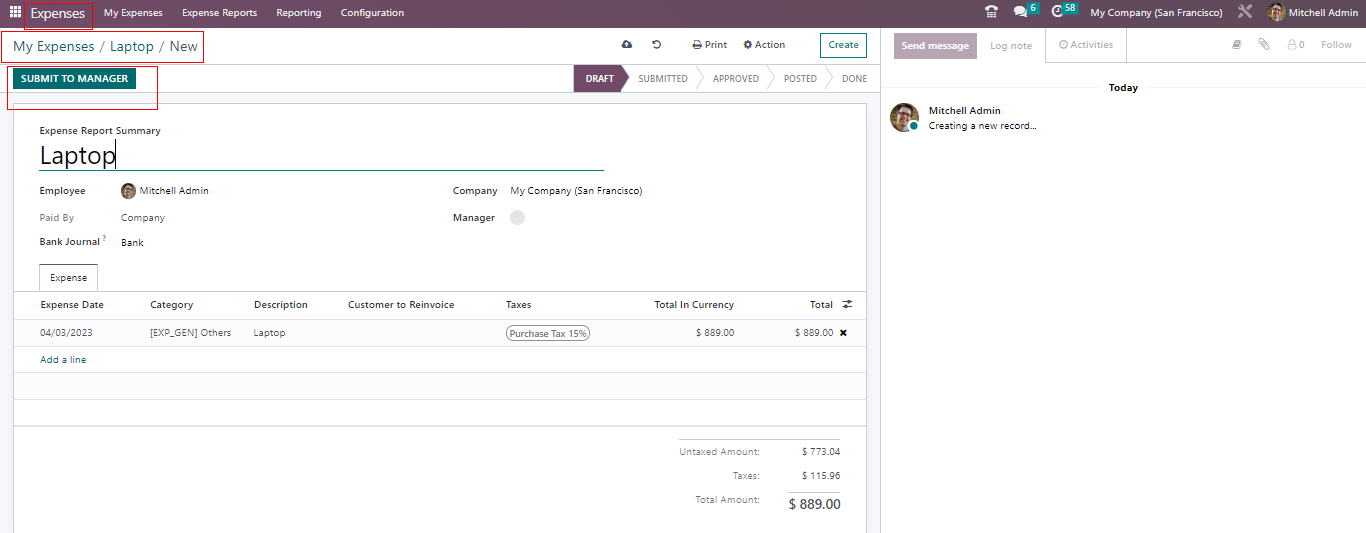Screen dimensions: 1366x533
Task: Open the Expense Reports menu
Action: [x=219, y=13]
